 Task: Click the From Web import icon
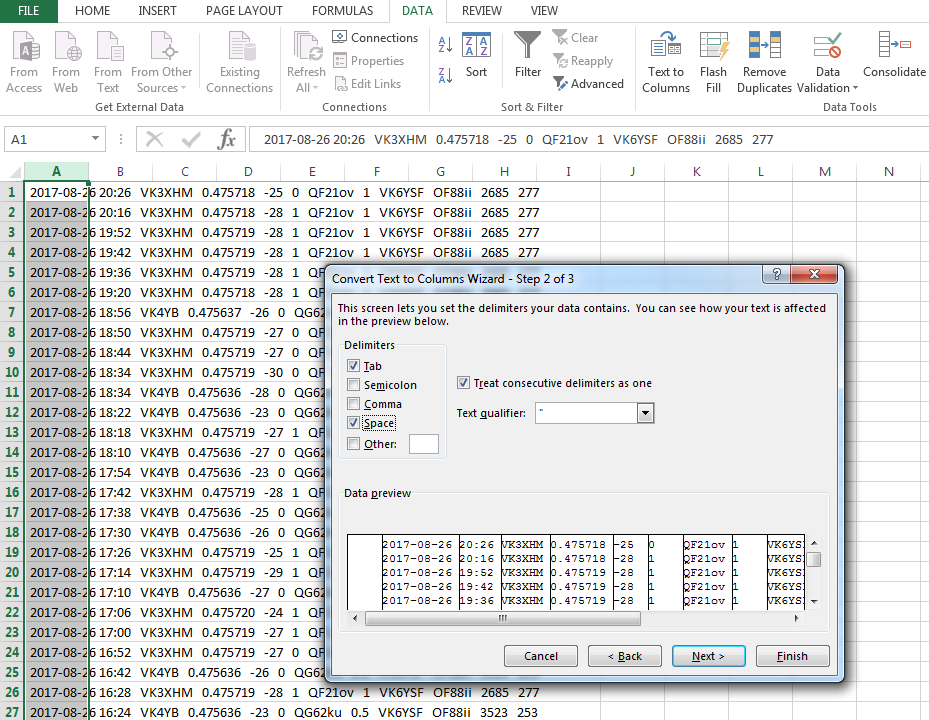[x=66, y=47]
